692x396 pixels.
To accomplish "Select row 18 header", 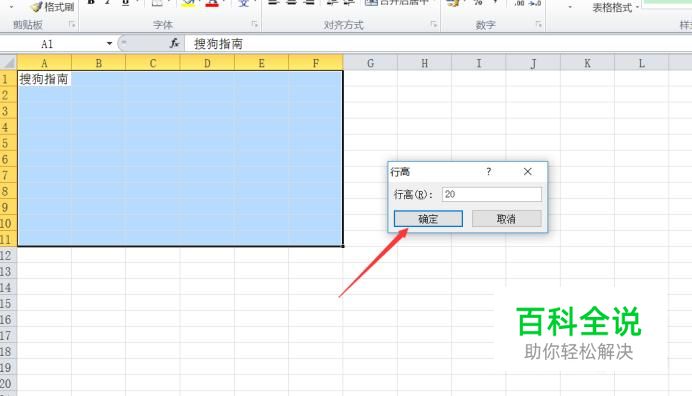I will pyautogui.click(x=8, y=351).
